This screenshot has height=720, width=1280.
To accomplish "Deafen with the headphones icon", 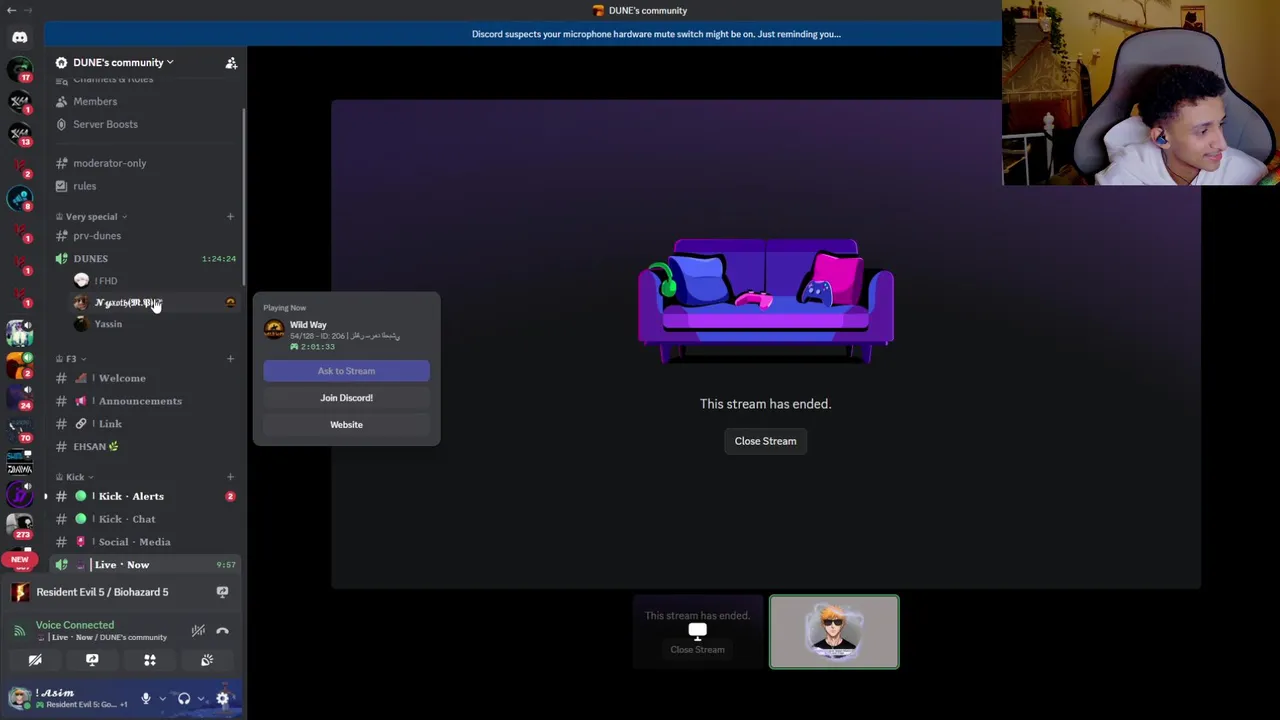I will [184, 699].
